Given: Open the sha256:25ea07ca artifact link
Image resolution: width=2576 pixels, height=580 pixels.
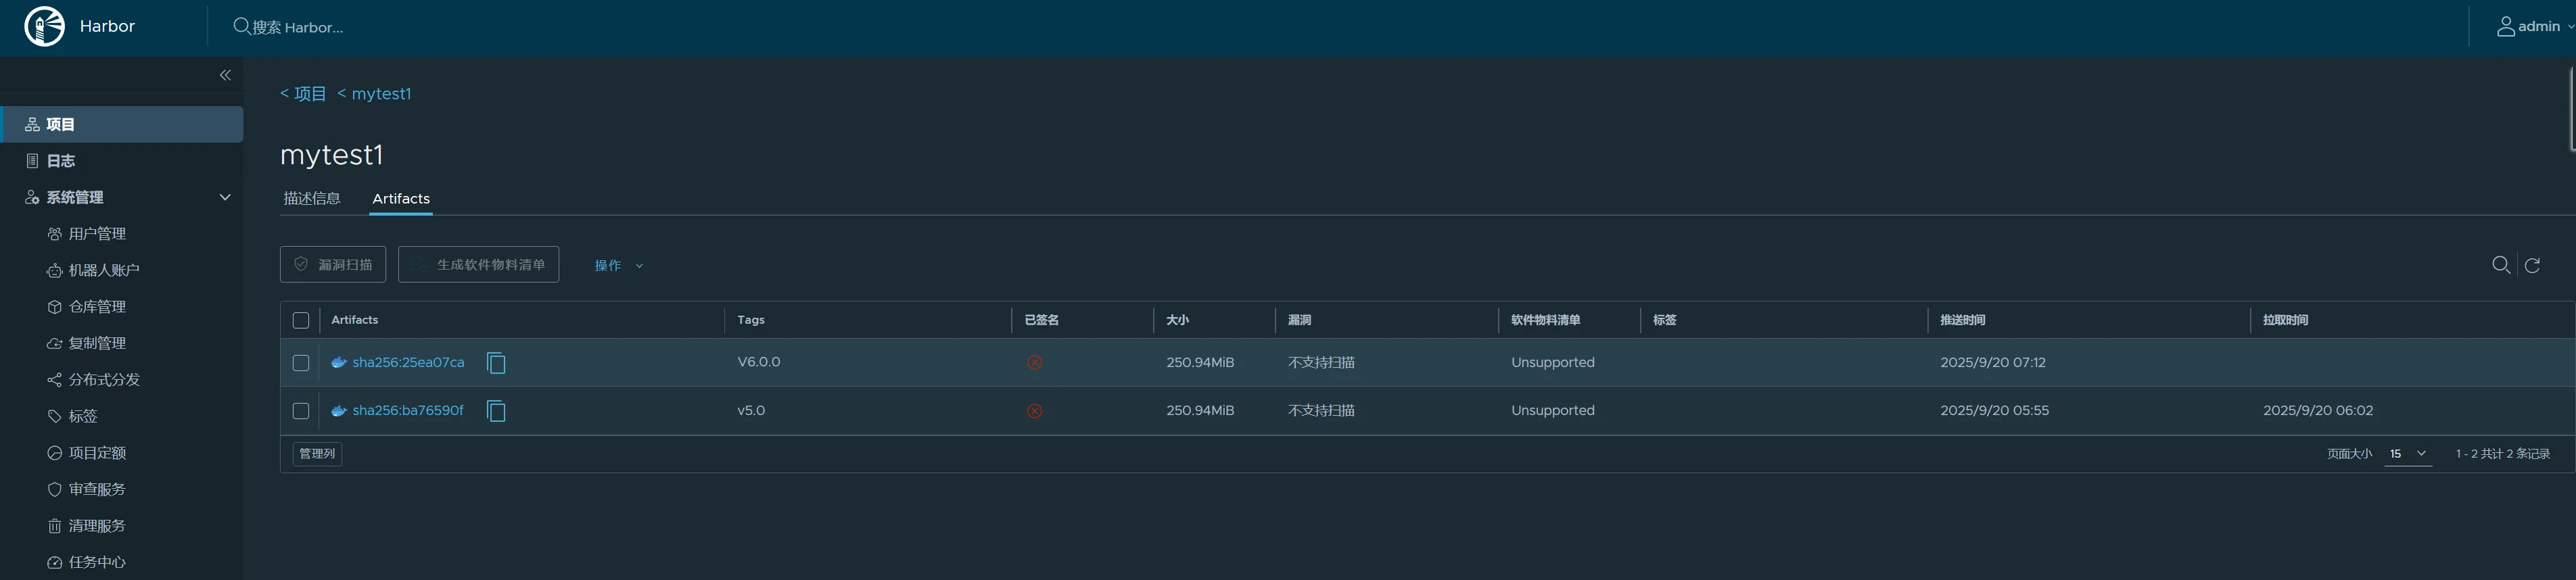Looking at the screenshot, I should 408,363.
